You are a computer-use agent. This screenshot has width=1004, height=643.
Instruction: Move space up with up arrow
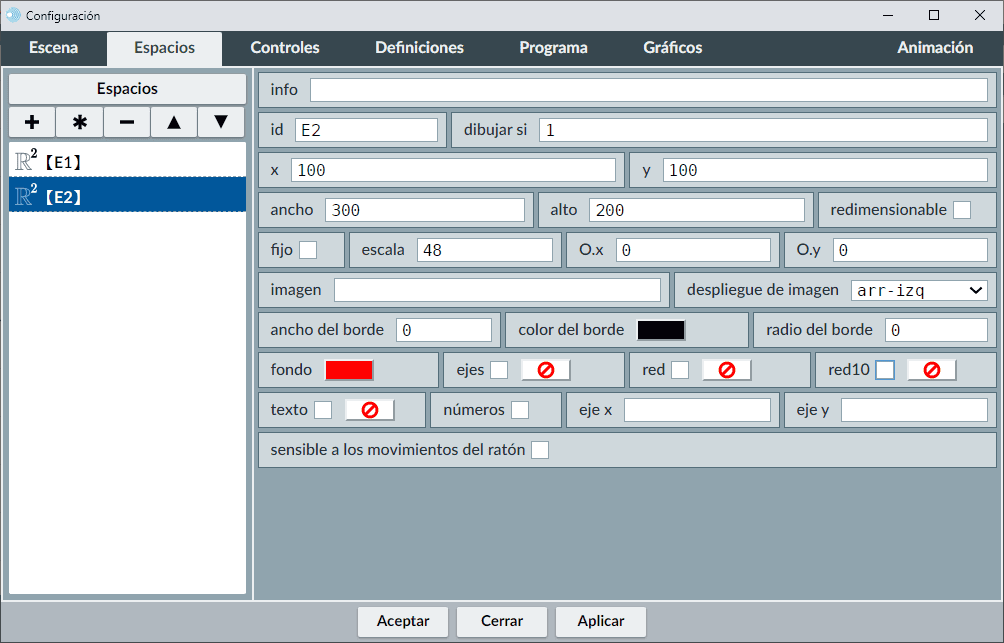pyautogui.click(x=174, y=122)
